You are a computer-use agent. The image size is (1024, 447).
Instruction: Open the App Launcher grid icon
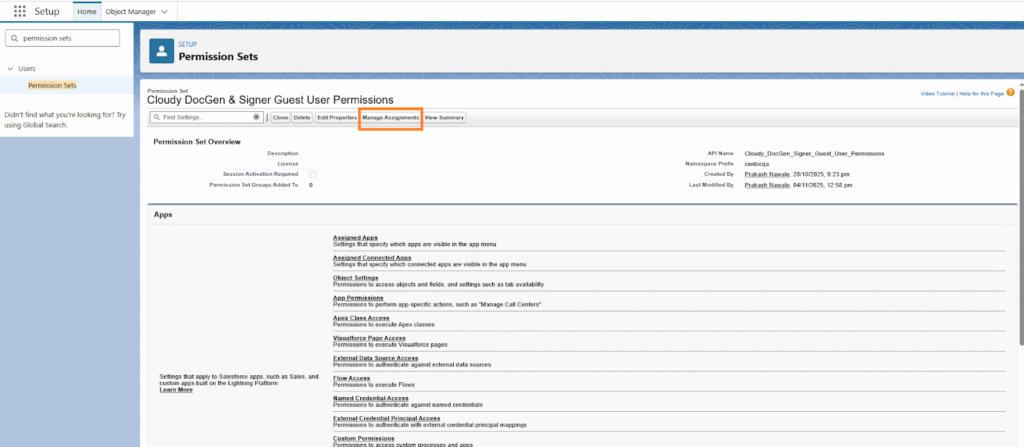(20, 11)
